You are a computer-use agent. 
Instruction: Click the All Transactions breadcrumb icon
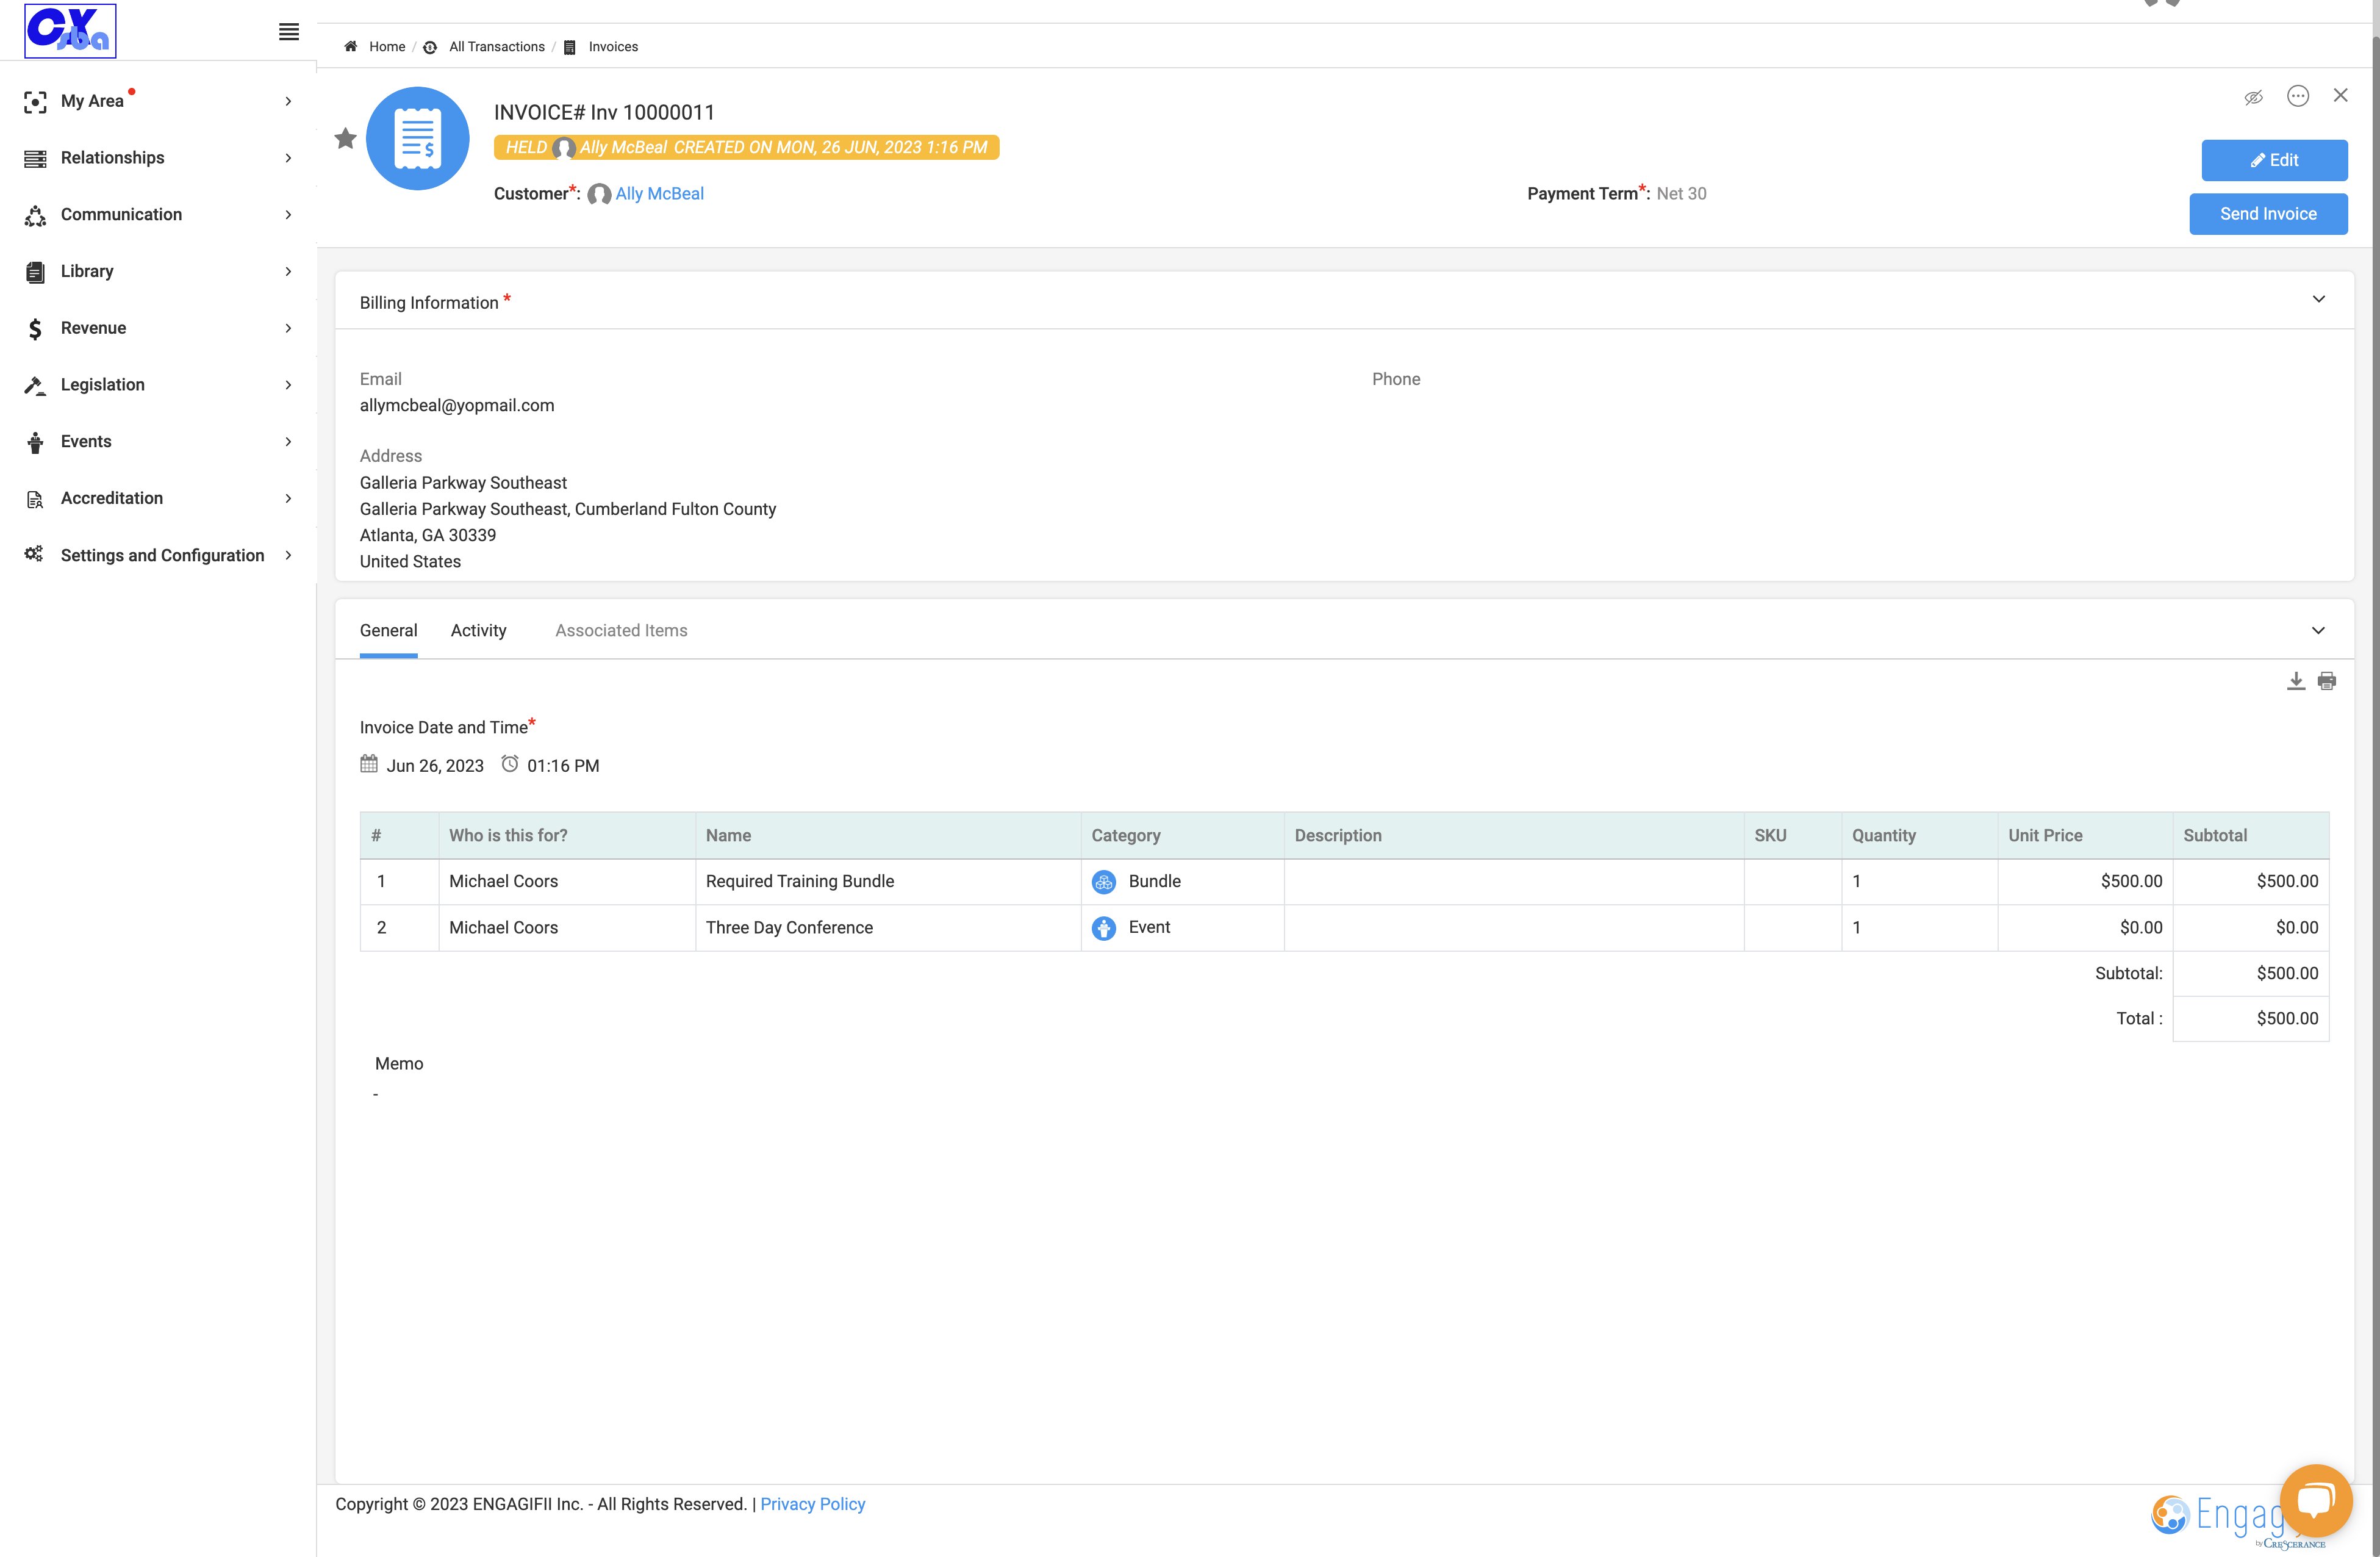pyautogui.click(x=430, y=47)
